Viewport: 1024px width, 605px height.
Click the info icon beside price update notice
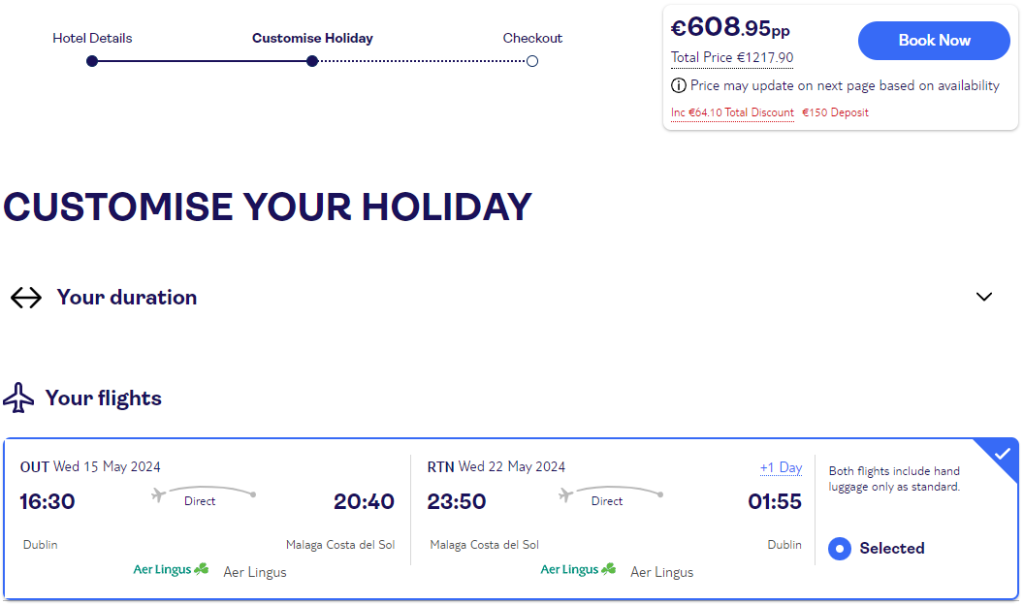click(679, 86)
